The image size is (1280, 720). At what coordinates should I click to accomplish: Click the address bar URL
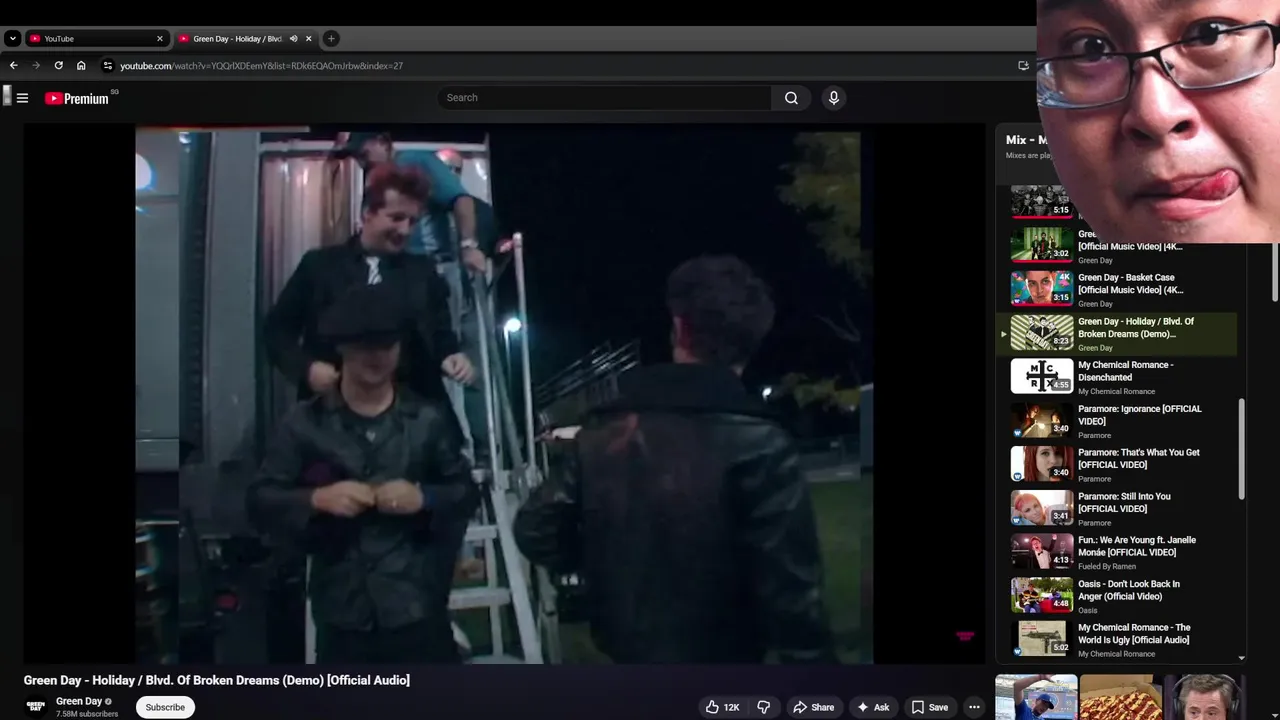261,65
